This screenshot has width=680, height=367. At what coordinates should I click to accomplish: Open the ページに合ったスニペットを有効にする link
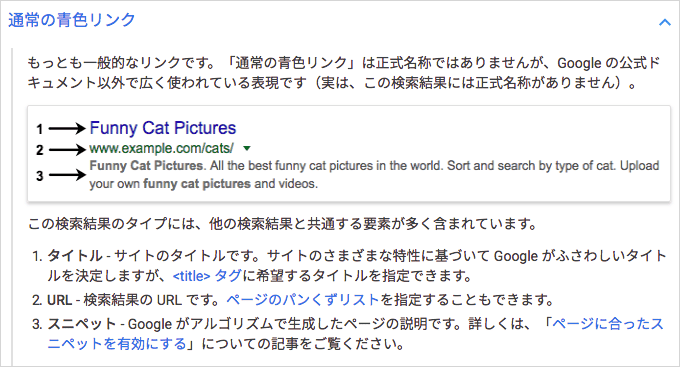coord(356,334)
